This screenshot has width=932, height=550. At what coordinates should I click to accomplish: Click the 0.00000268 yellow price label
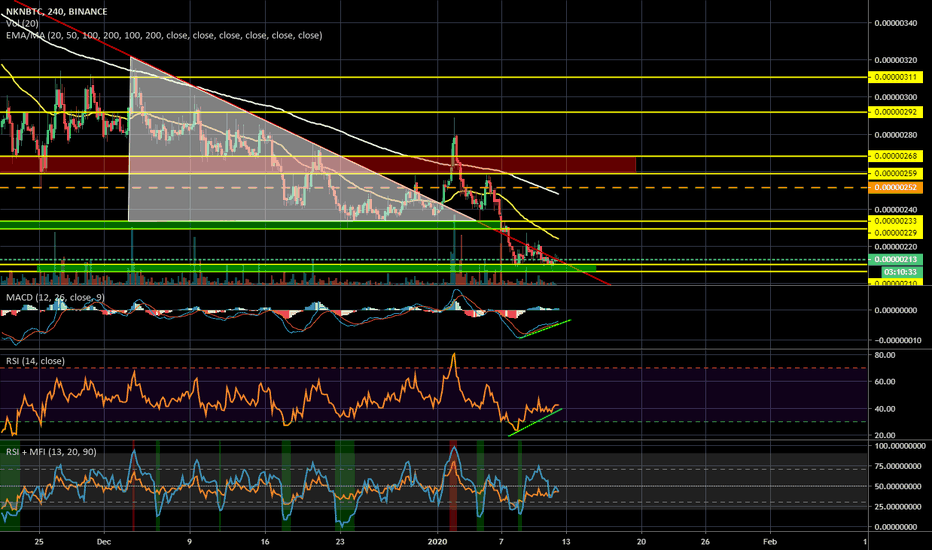pyautogui.click(x=895, y=156)
